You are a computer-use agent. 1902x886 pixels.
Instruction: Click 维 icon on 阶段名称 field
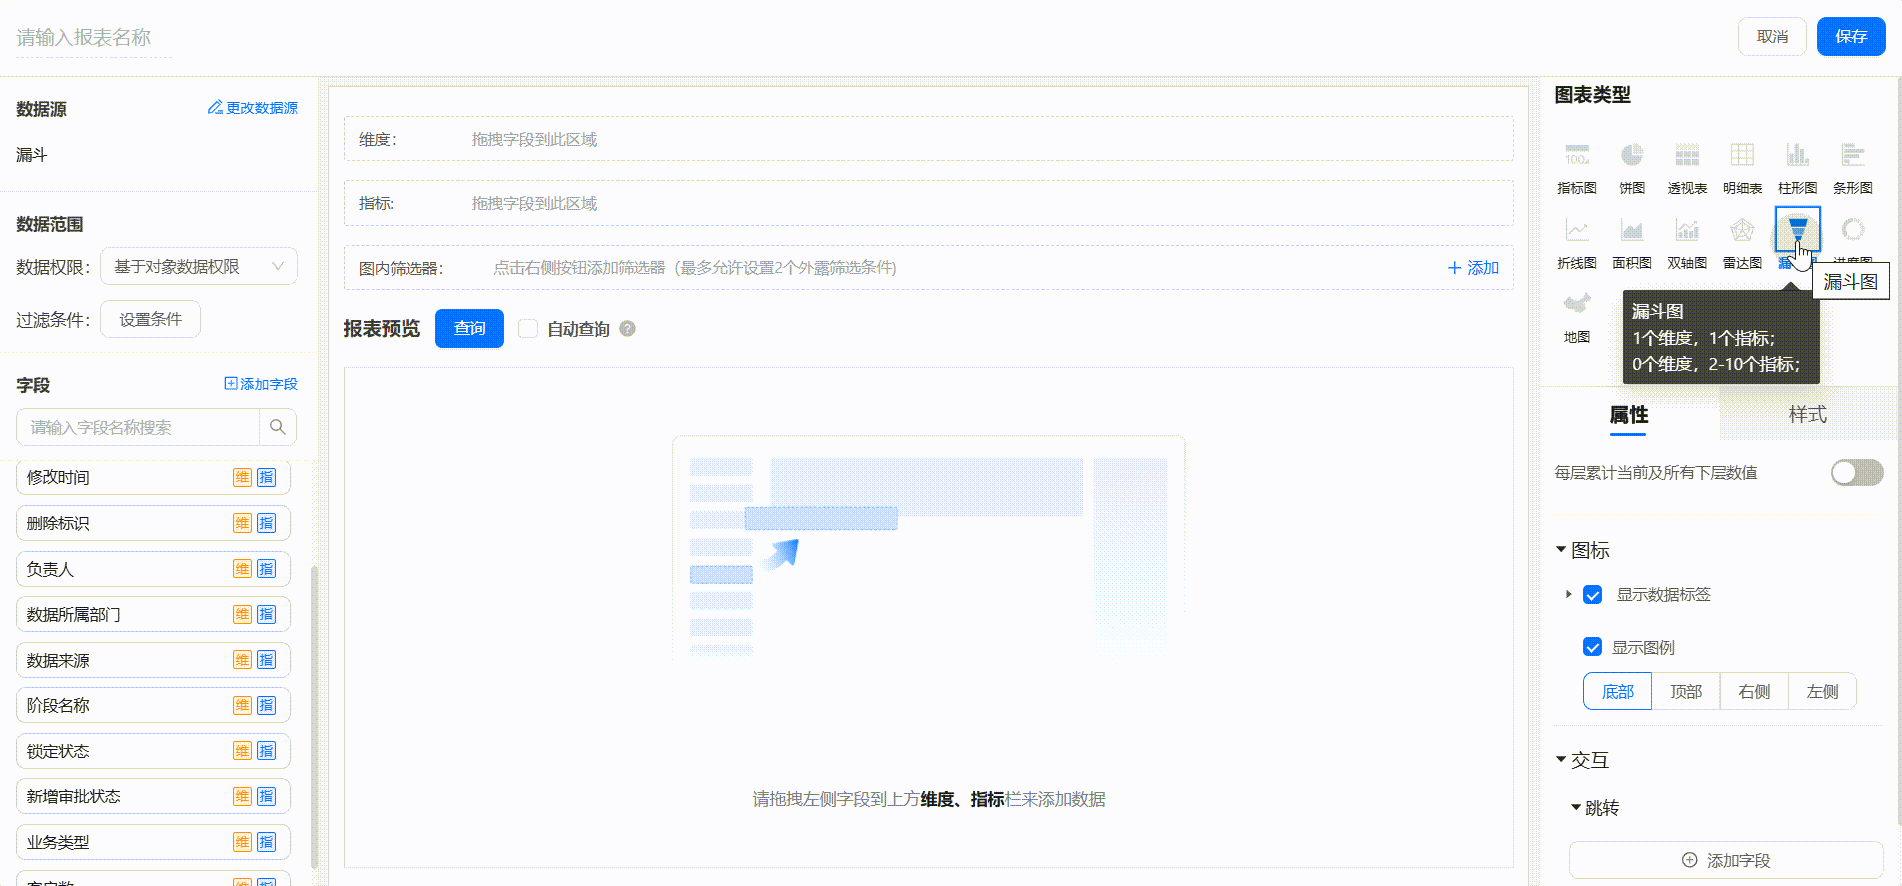pyautogui.click(x=242, y=705)
